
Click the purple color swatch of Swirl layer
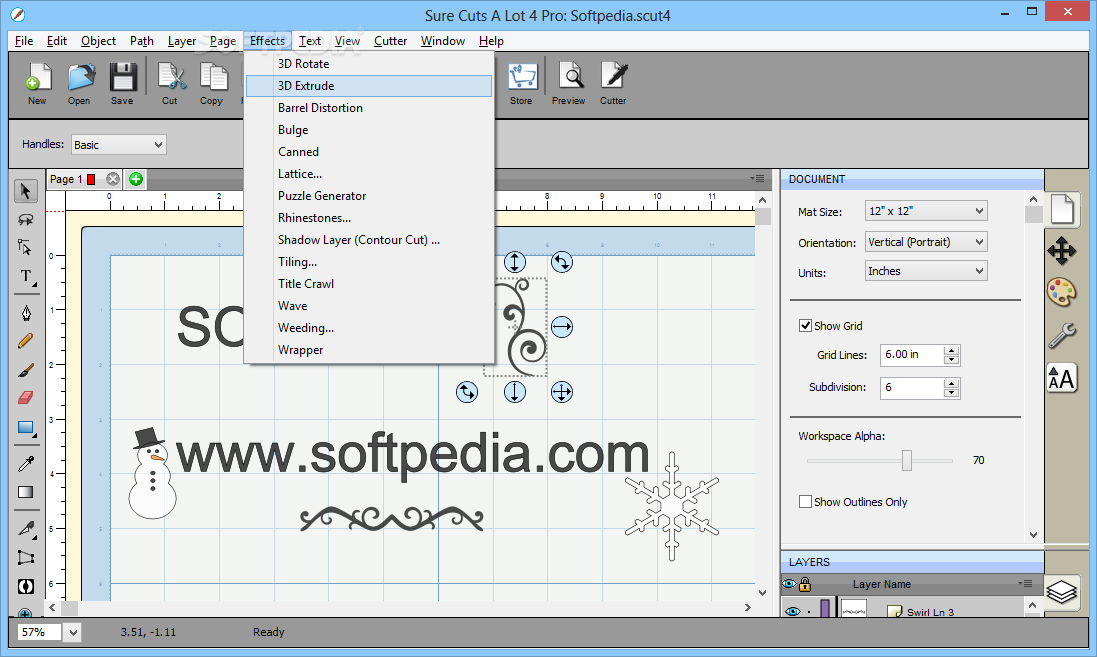click(x=826, y=608)
